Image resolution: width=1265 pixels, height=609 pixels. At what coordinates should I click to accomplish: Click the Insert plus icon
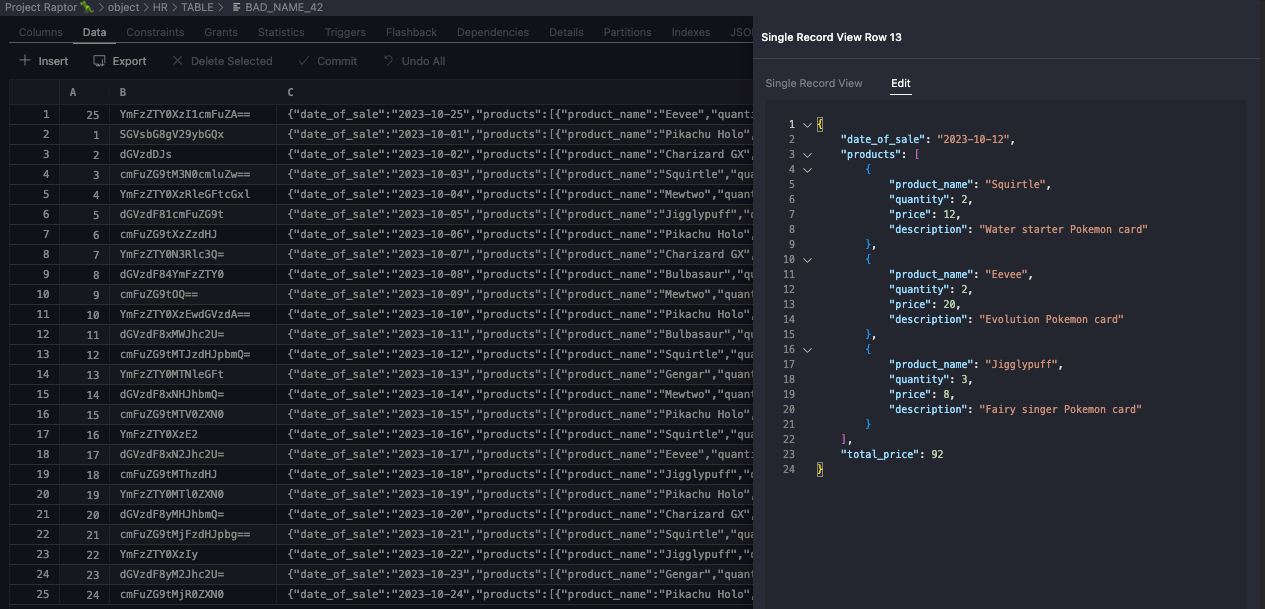pos(26,61)
